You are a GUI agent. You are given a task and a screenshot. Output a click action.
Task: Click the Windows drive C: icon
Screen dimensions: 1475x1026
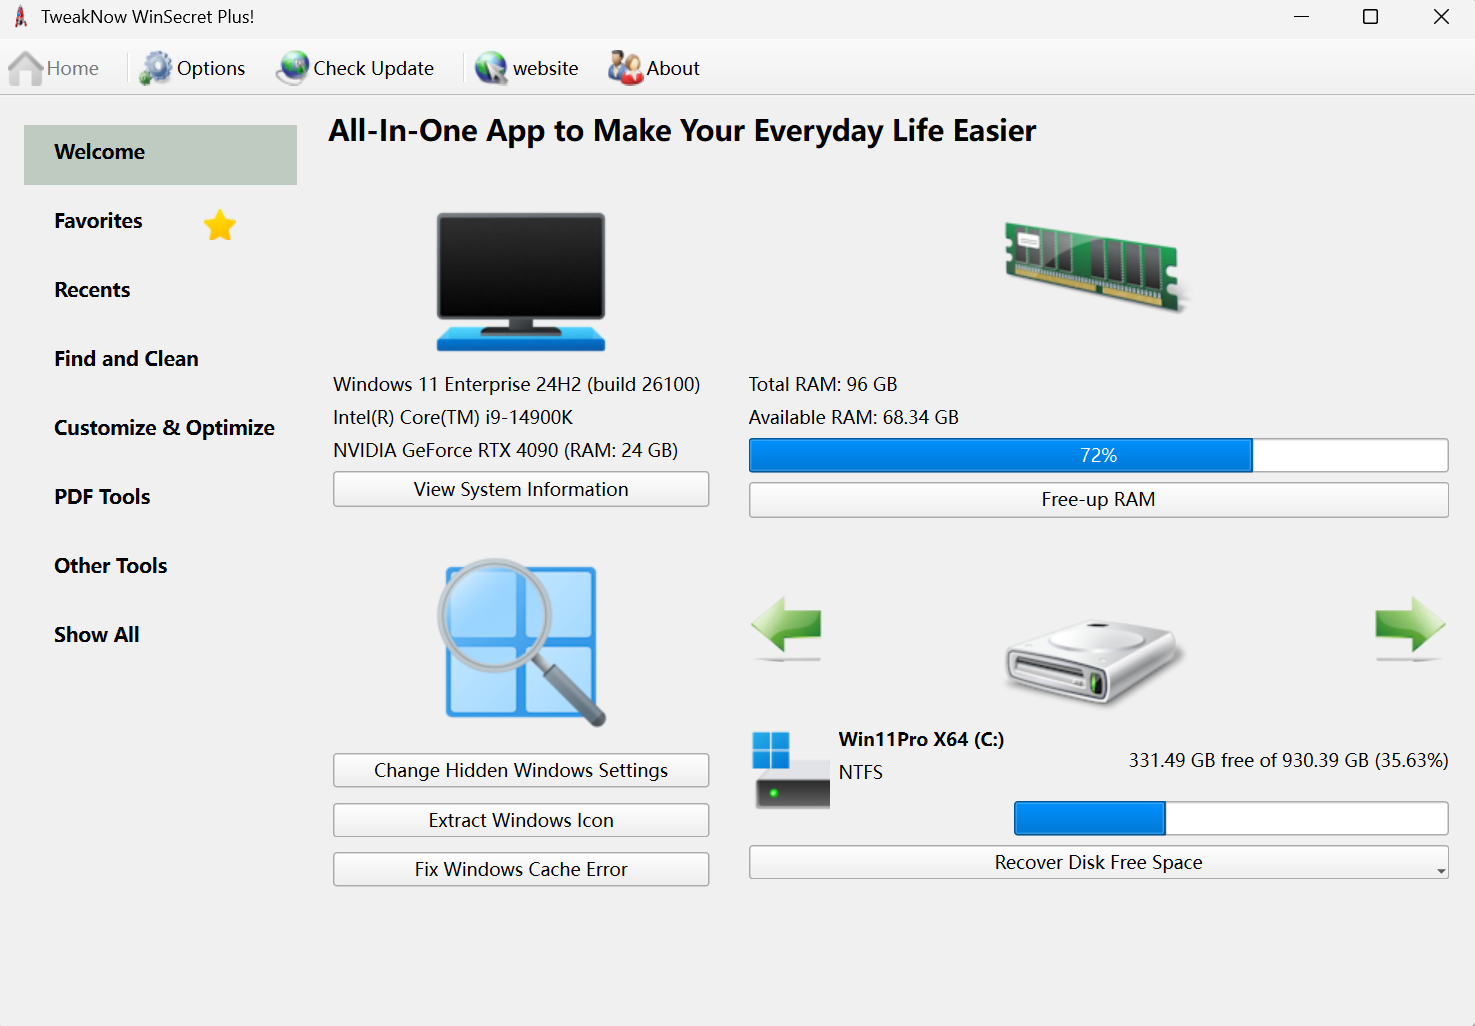point(791,769)
